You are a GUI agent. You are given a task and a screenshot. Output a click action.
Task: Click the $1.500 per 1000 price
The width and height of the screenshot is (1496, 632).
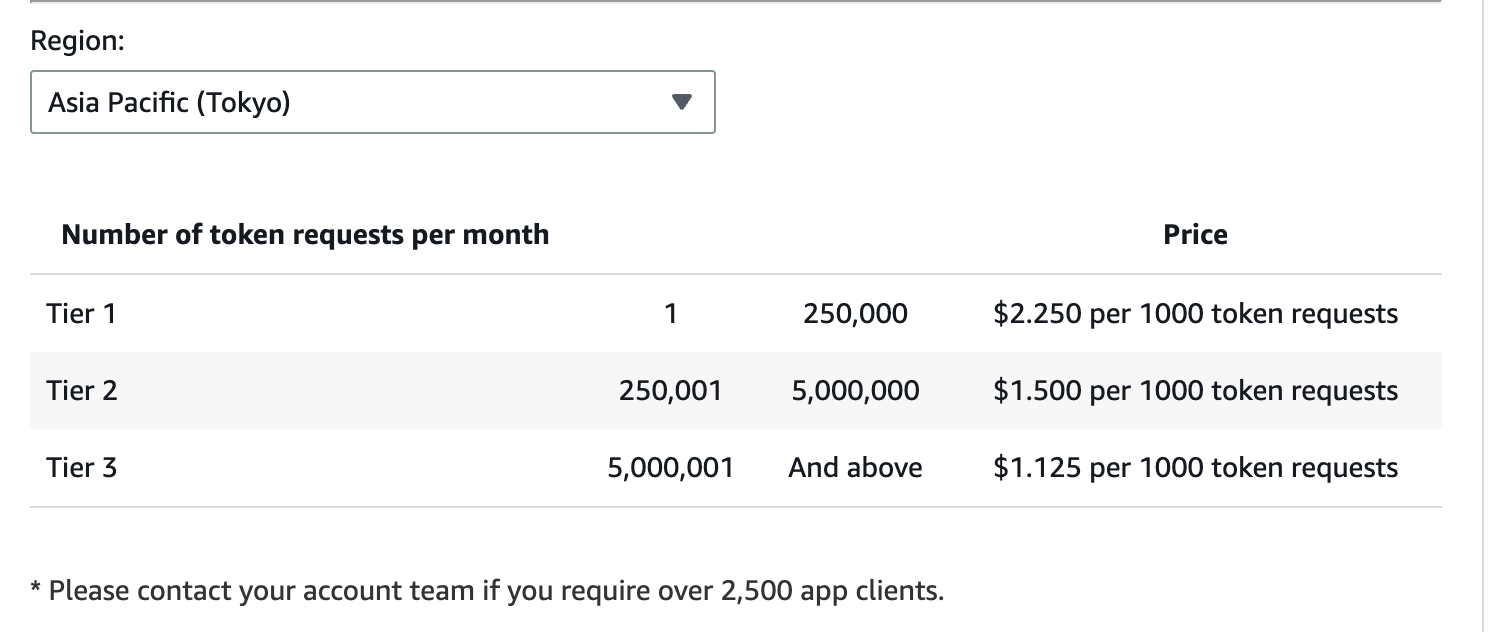point(1195,390)
